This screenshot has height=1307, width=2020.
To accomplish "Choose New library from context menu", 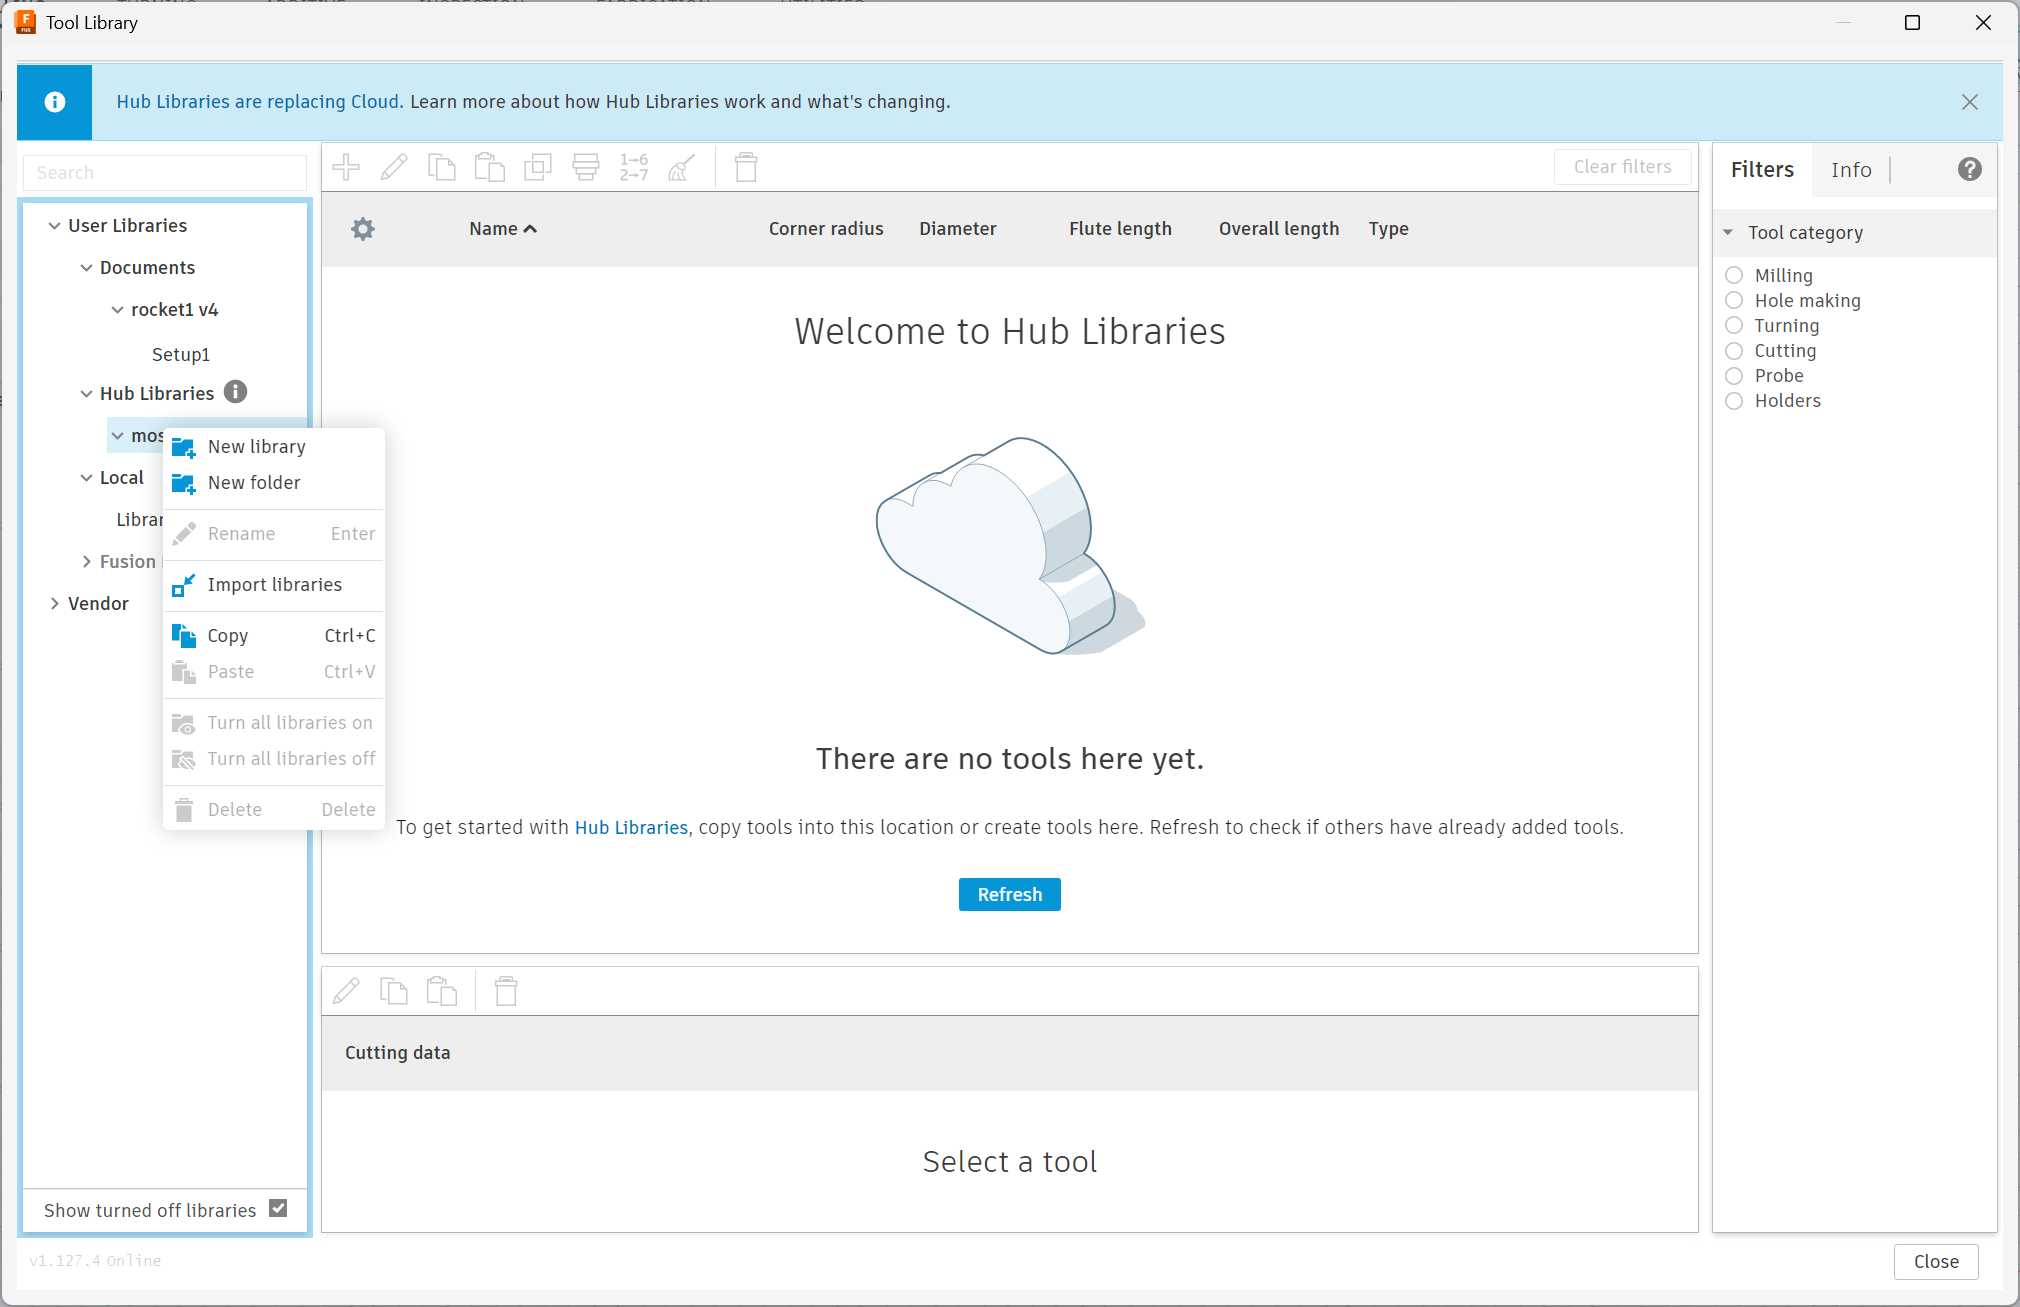I will click(x=257, y=447).
